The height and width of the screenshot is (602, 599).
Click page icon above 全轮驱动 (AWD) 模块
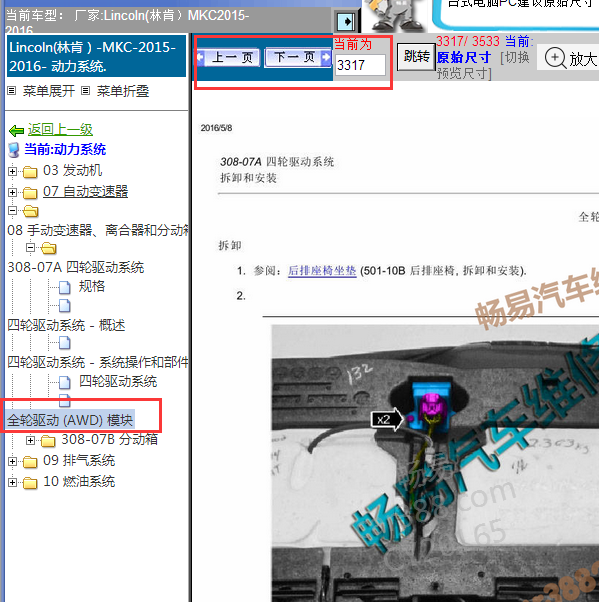pos(65,400)
